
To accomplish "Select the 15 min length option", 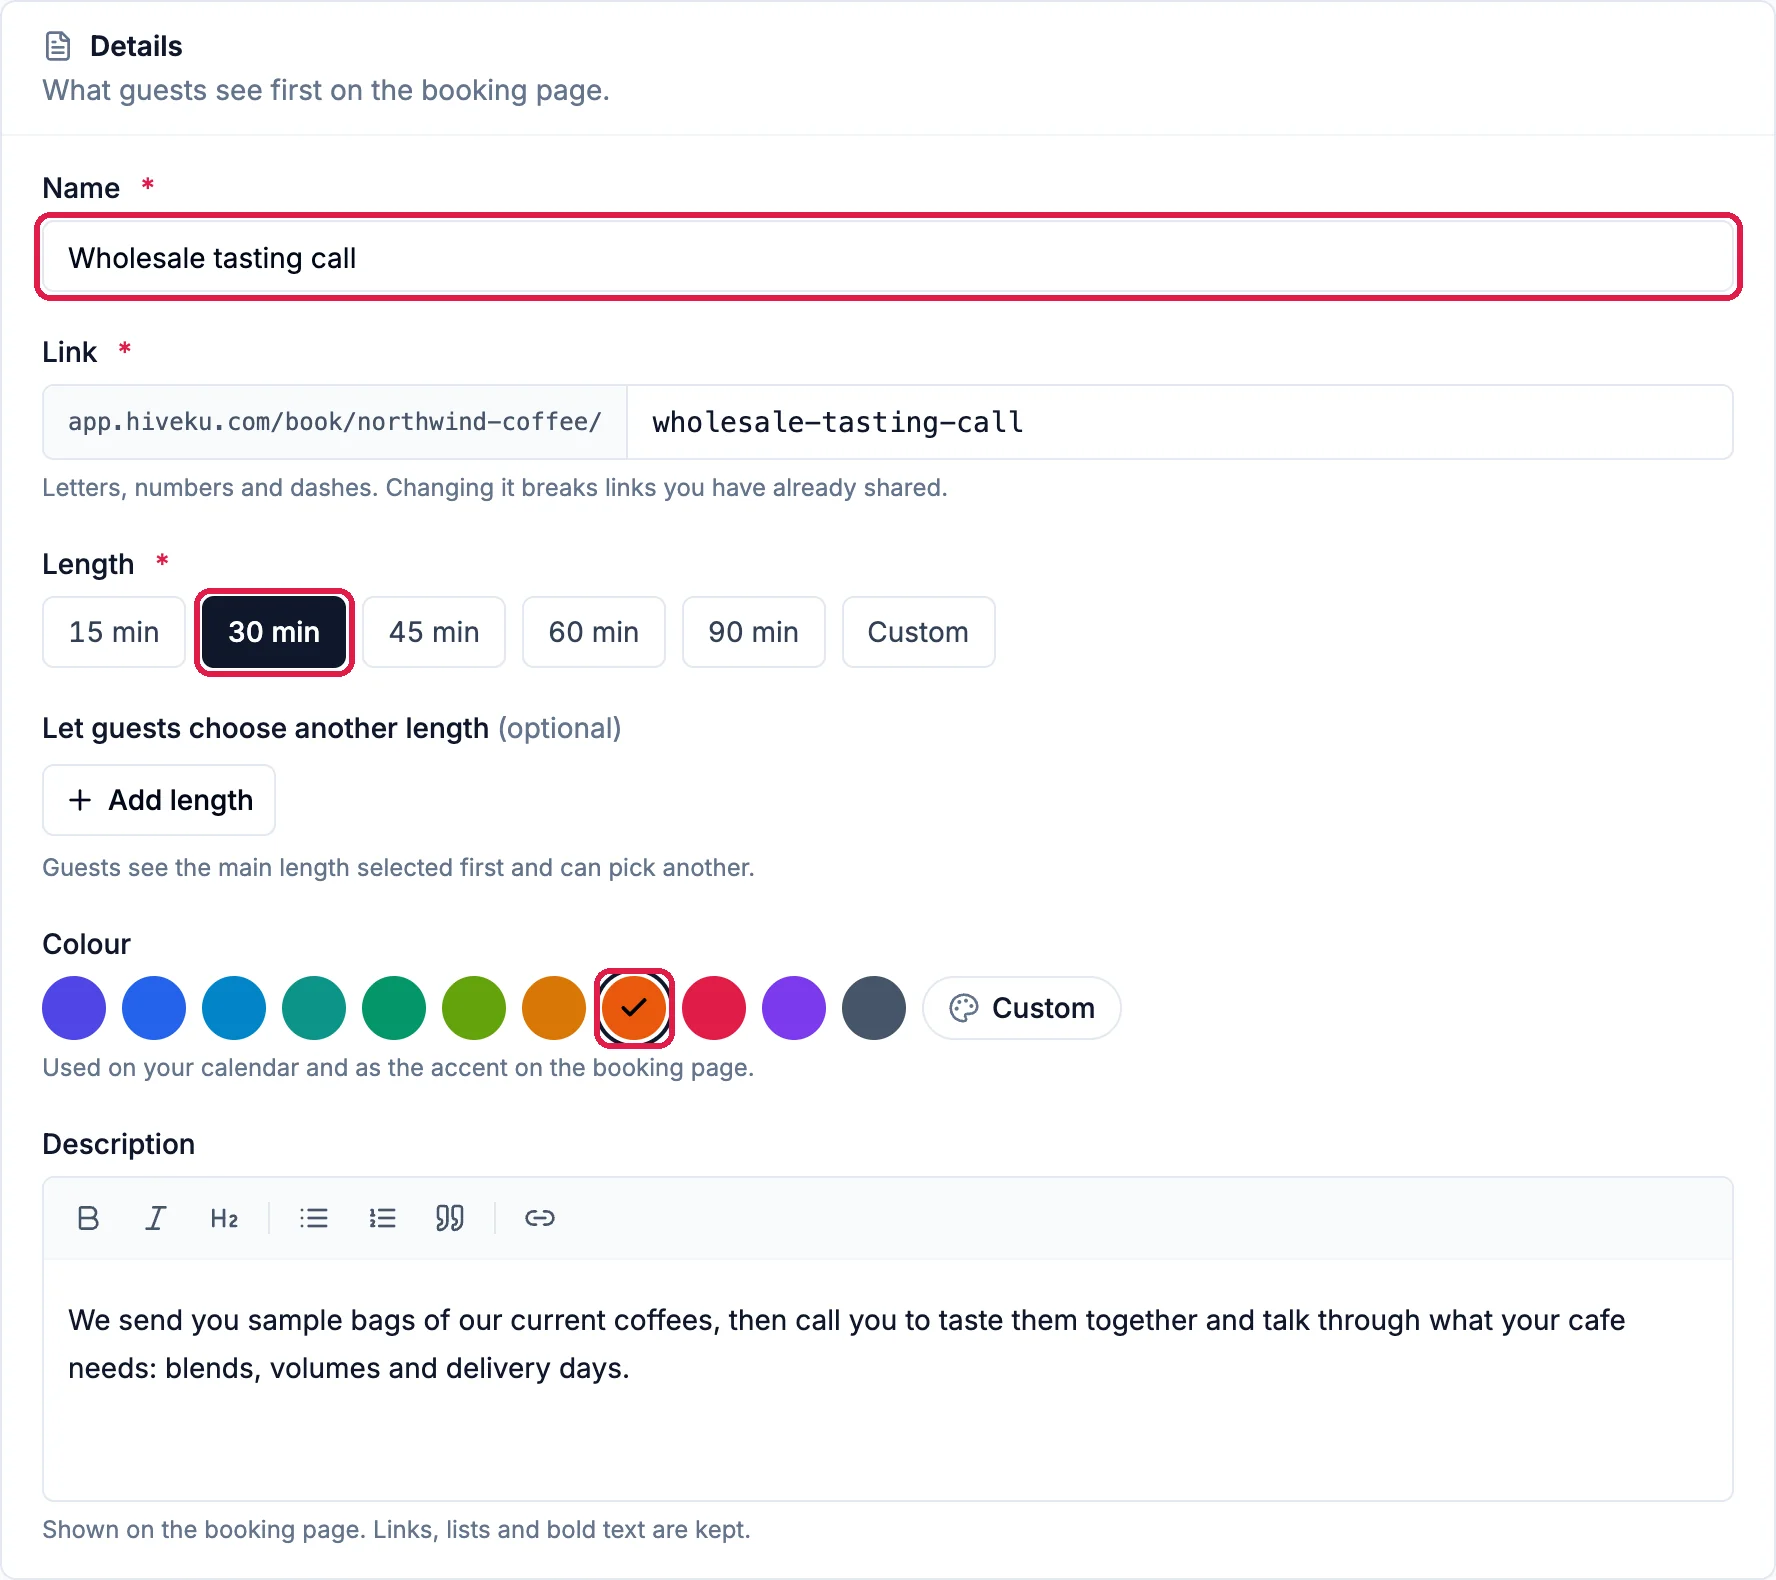I will pyautogui.click(x=114, y=632).
